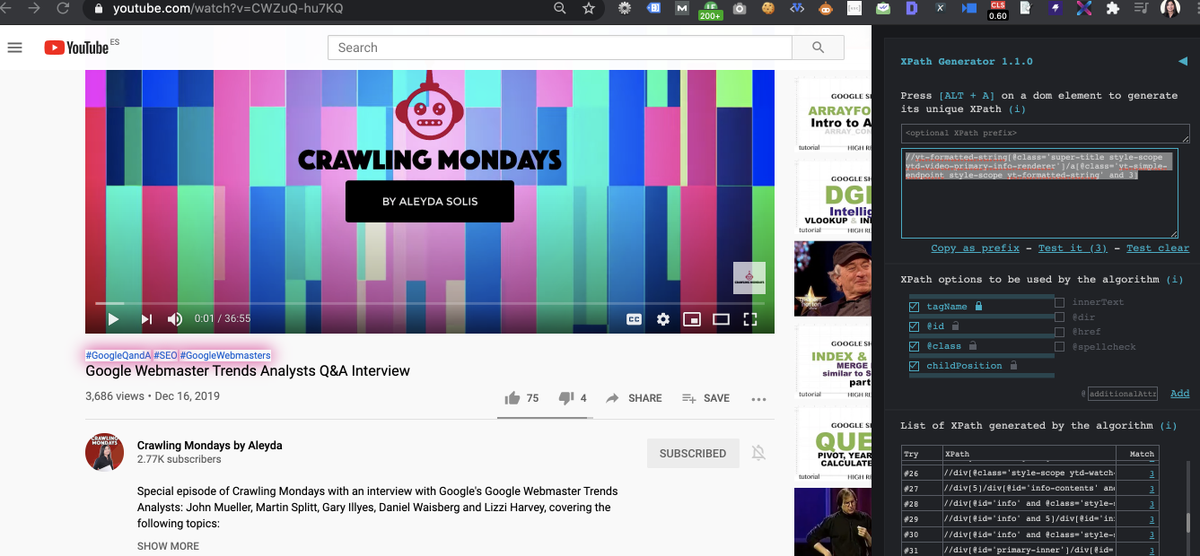Open info (i) beside XPath options heading
1200x556 pixels.
tap(1175, 279)
